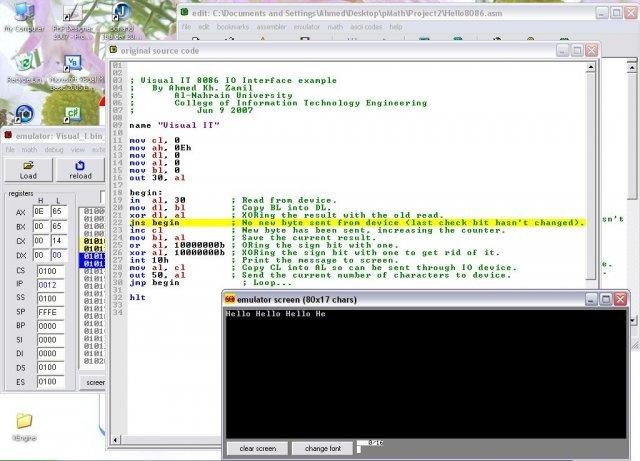Open the XEngine folder on desktop

click(x=24, y=427)
